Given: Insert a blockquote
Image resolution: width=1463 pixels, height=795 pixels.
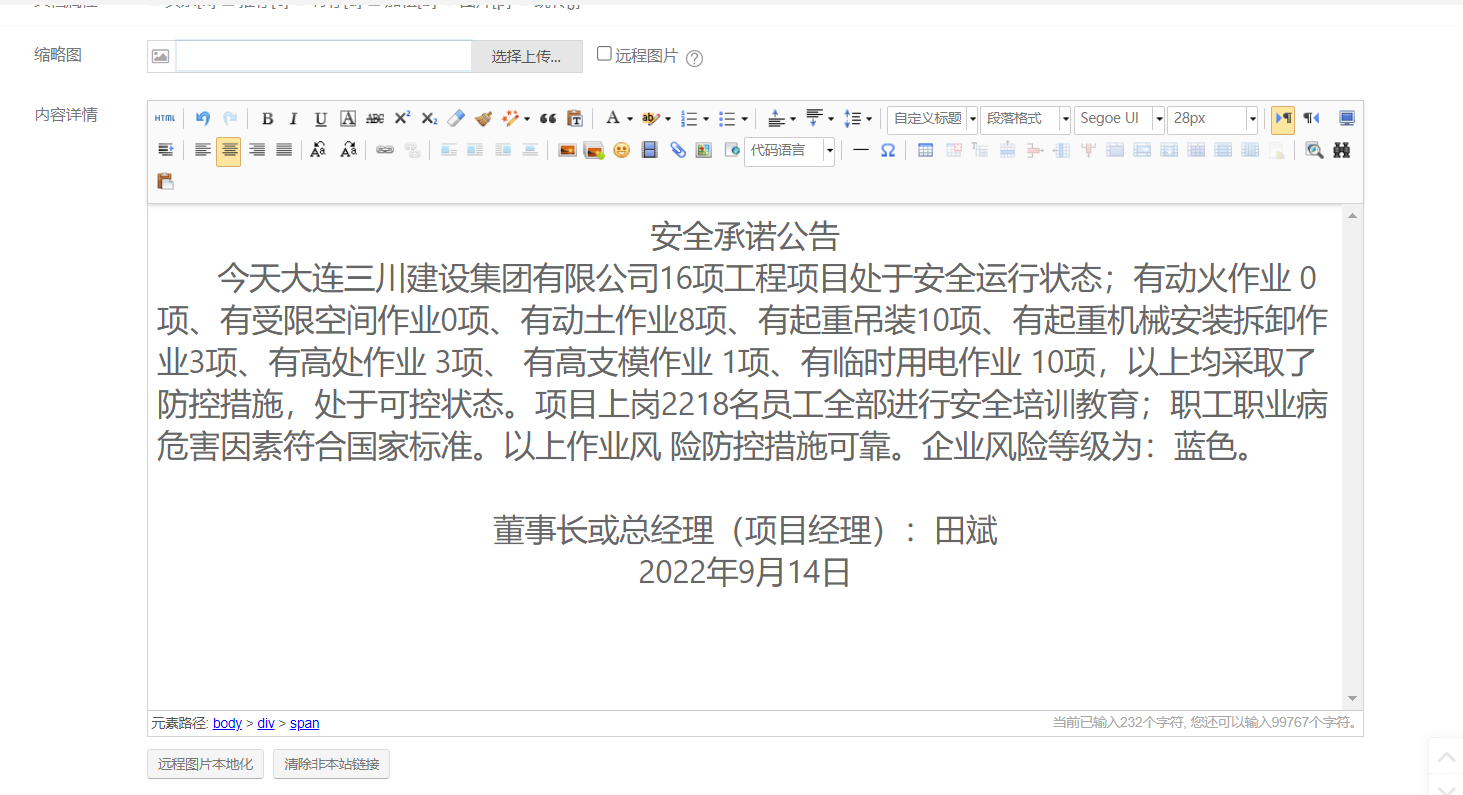Looking at the screenshot, I should [548, 119].
